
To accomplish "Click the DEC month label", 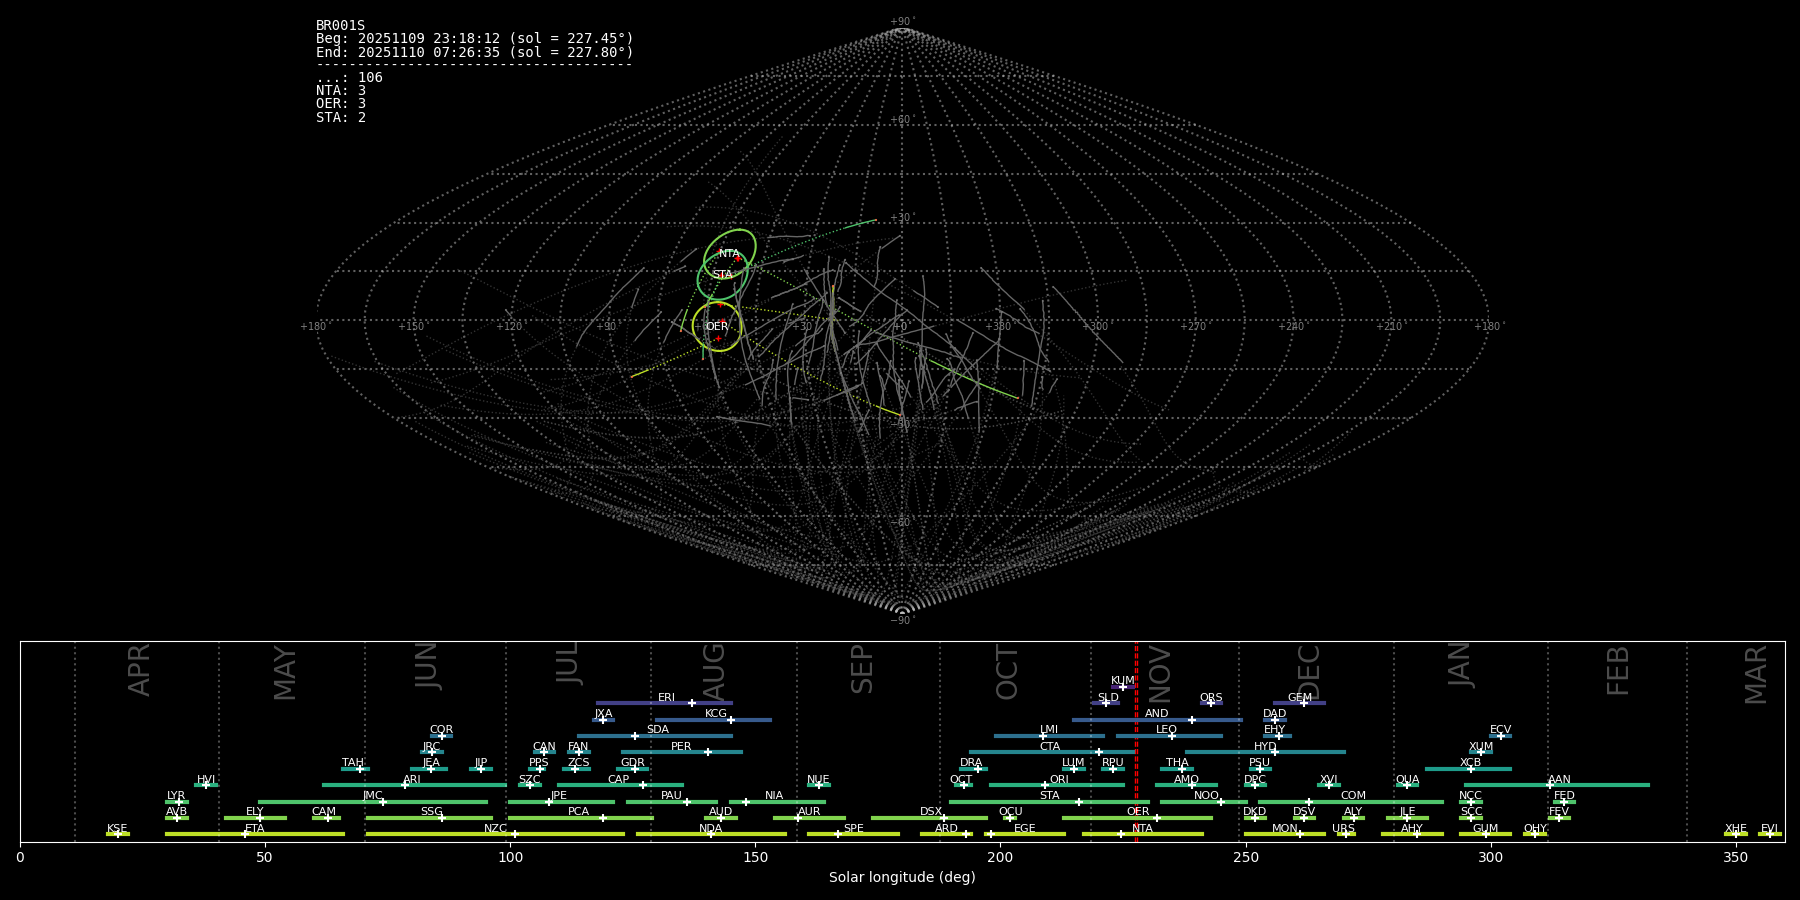I will (x=1309, y=673).
